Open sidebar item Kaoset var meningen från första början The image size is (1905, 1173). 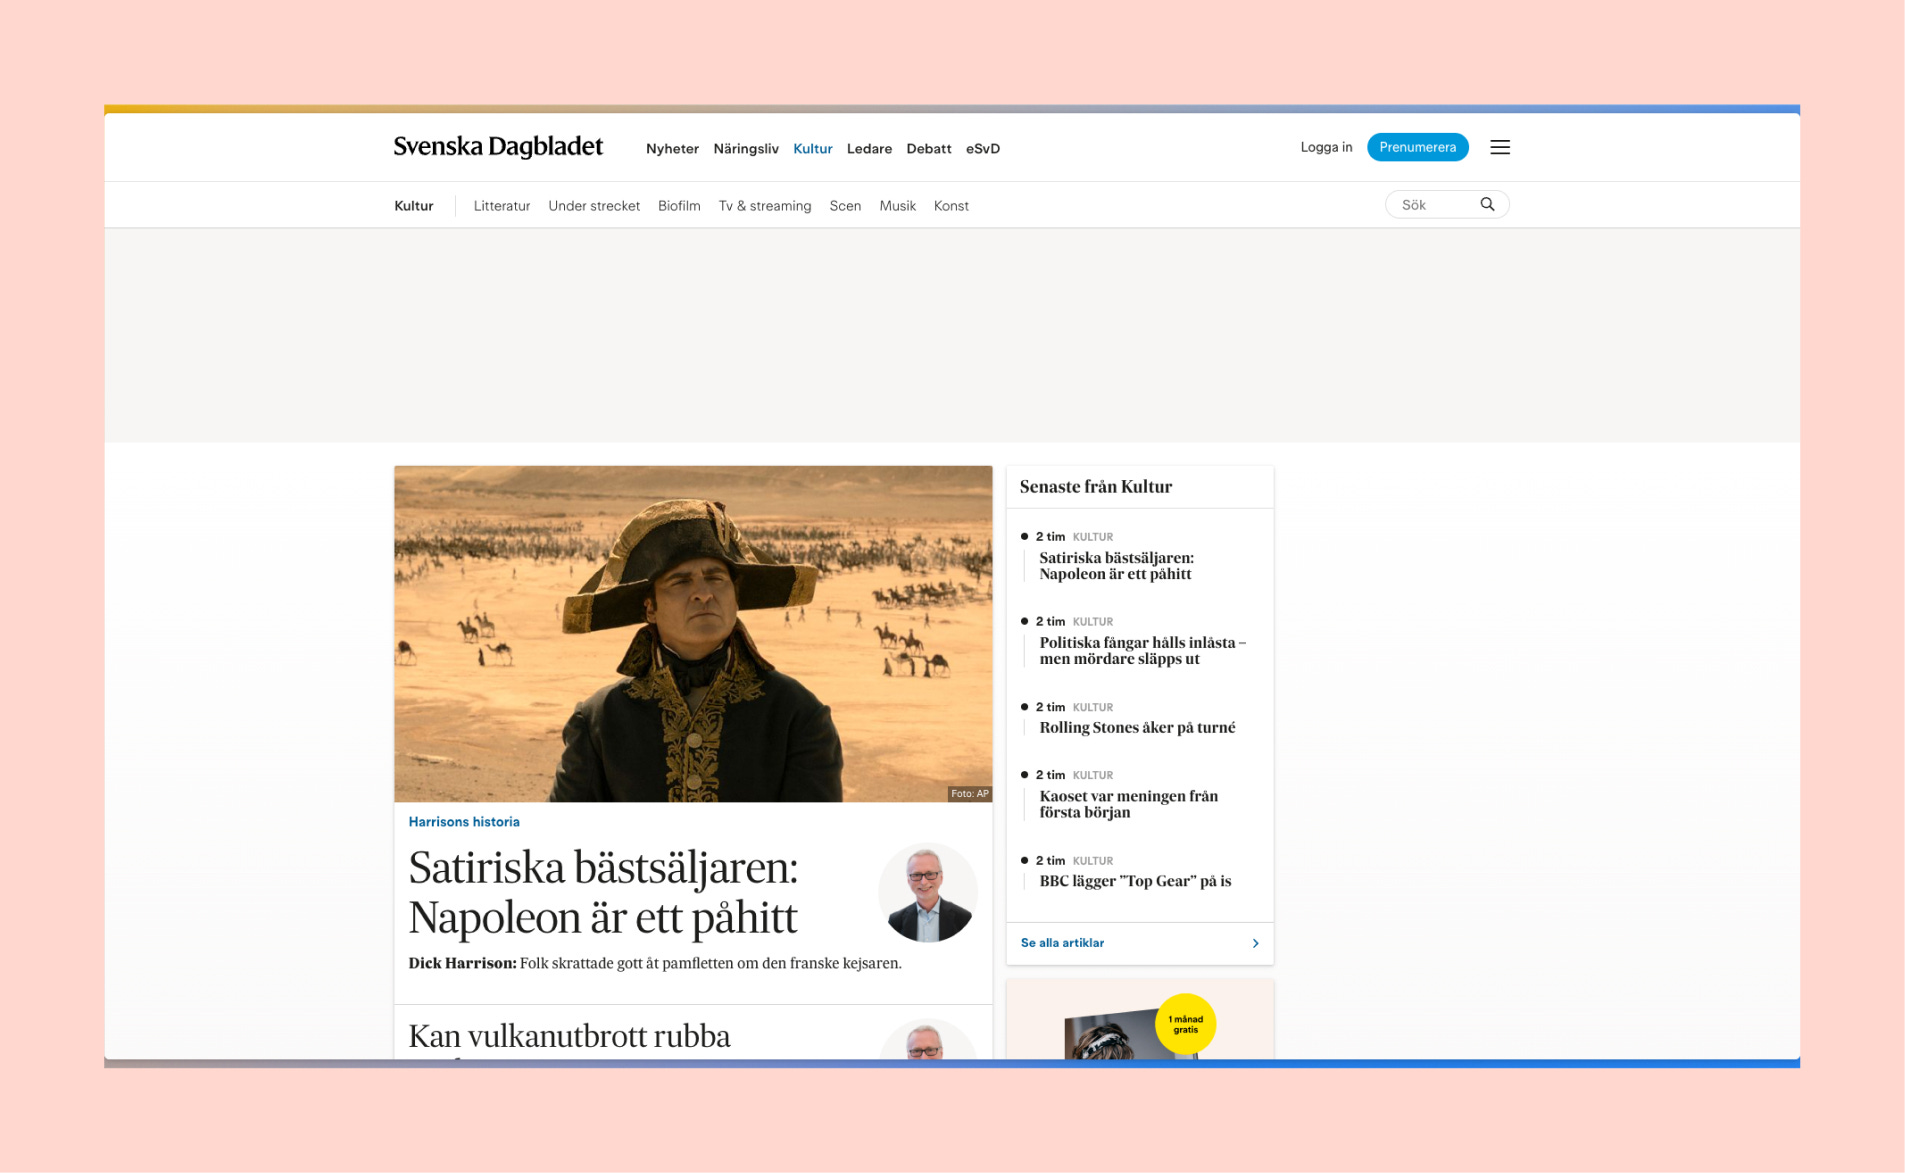[1128, 804]
